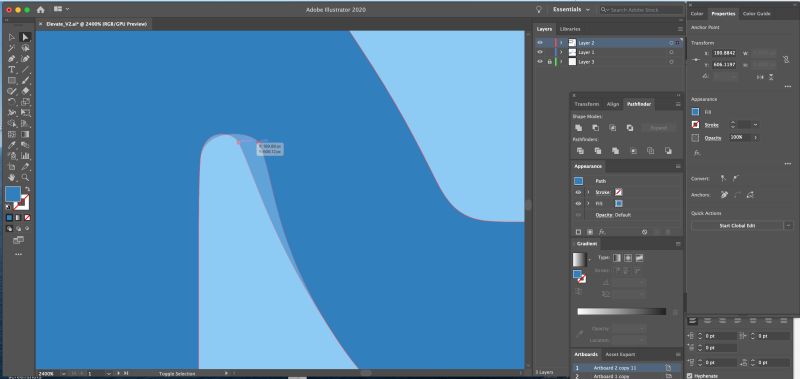Screen dimensions: 800x379
Task: Select the Zoom tool
Action: [25, 177]
